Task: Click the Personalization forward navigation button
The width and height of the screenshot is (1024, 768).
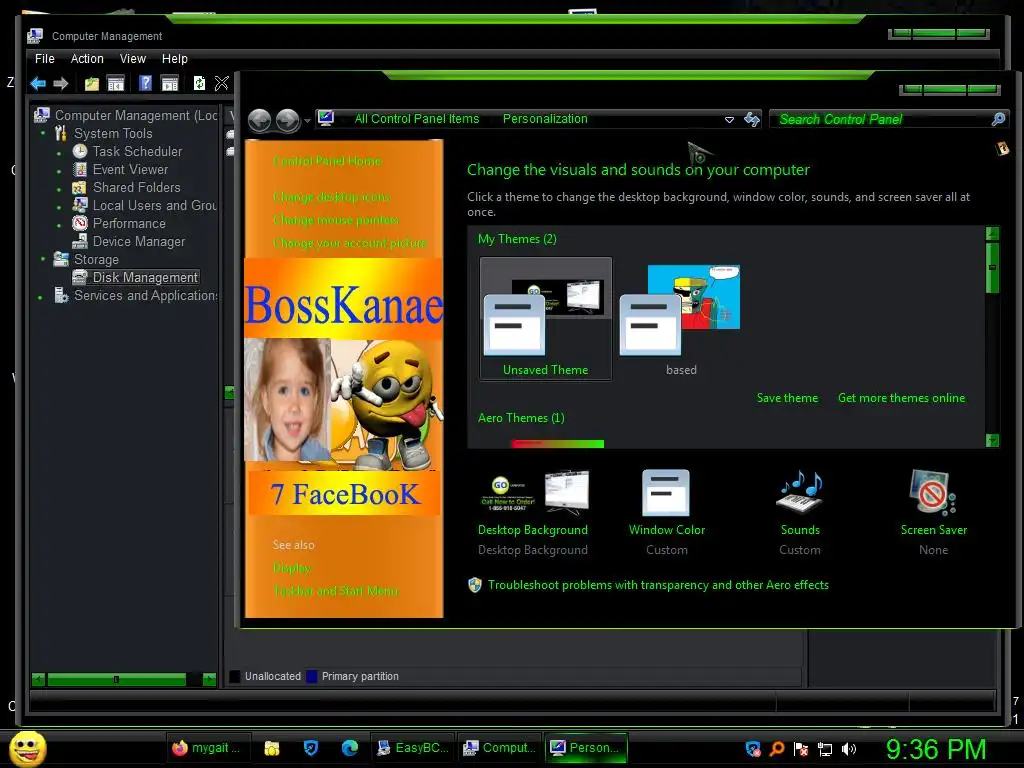Action: coord(287,120)
